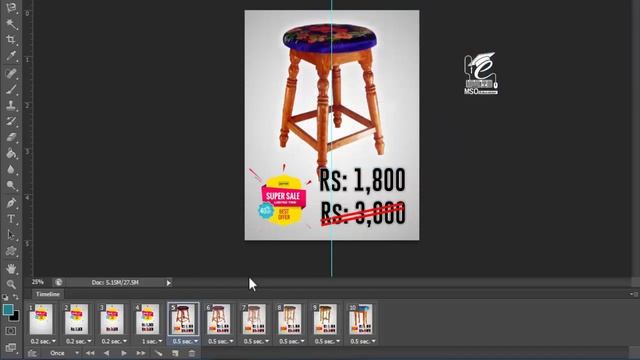Select timeline frame 1 thumbnail
640x360 pixels.
click(41, 320)
